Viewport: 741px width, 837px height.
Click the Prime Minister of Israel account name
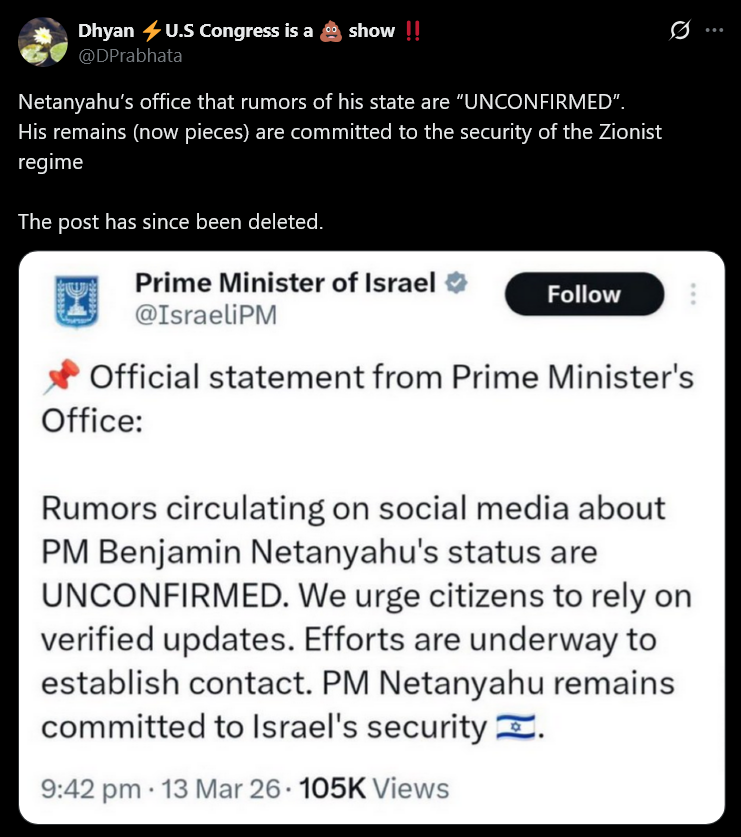pyautogui.click(x=285, y=283)
